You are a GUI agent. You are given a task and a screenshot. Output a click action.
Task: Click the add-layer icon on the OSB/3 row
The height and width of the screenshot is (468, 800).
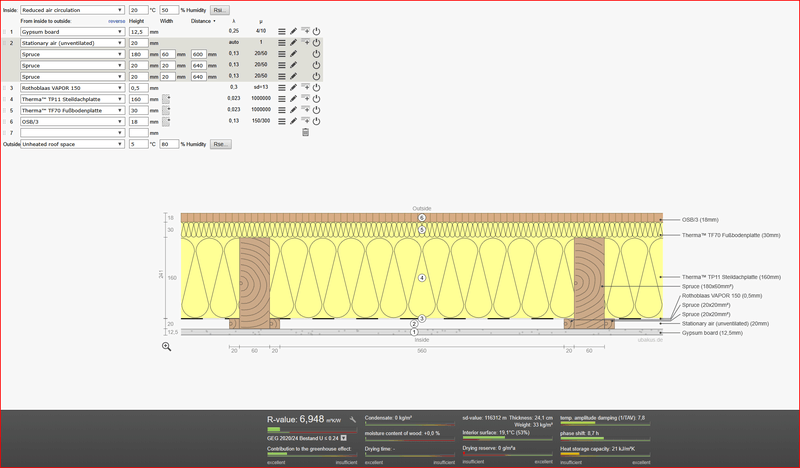305,121
